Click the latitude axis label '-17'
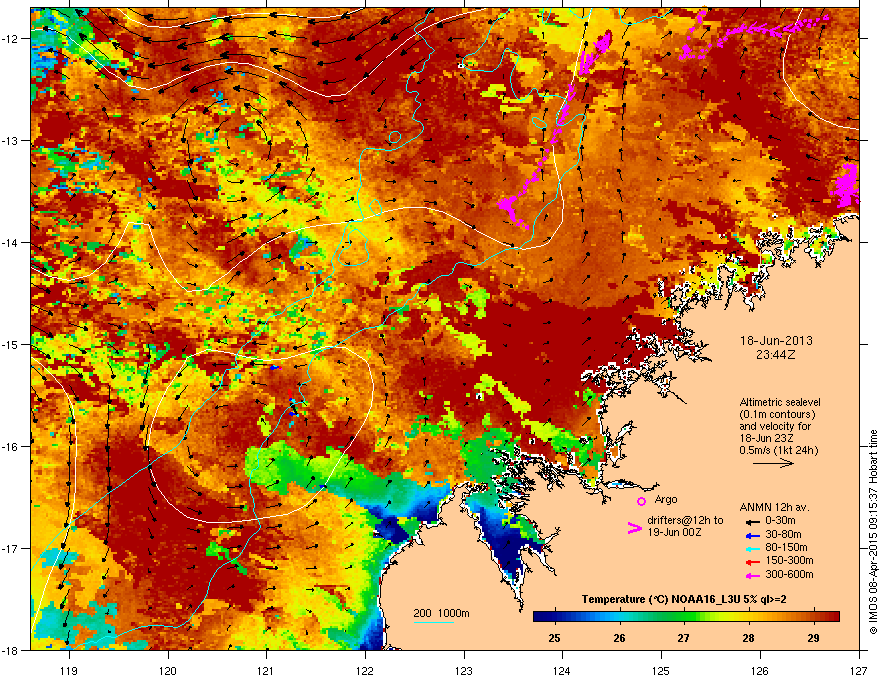880x680 pixels. pyautogui.click(x=11, y=548)
